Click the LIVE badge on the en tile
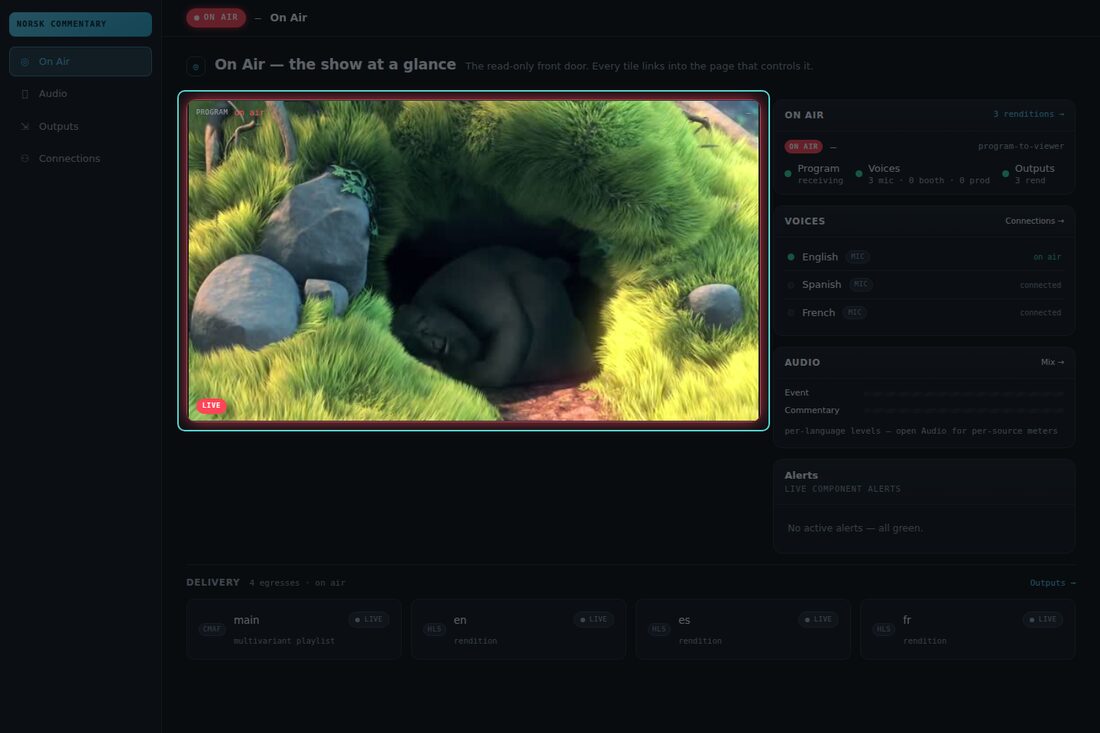This screenshot has width=1100, height=733. [593, 619]
